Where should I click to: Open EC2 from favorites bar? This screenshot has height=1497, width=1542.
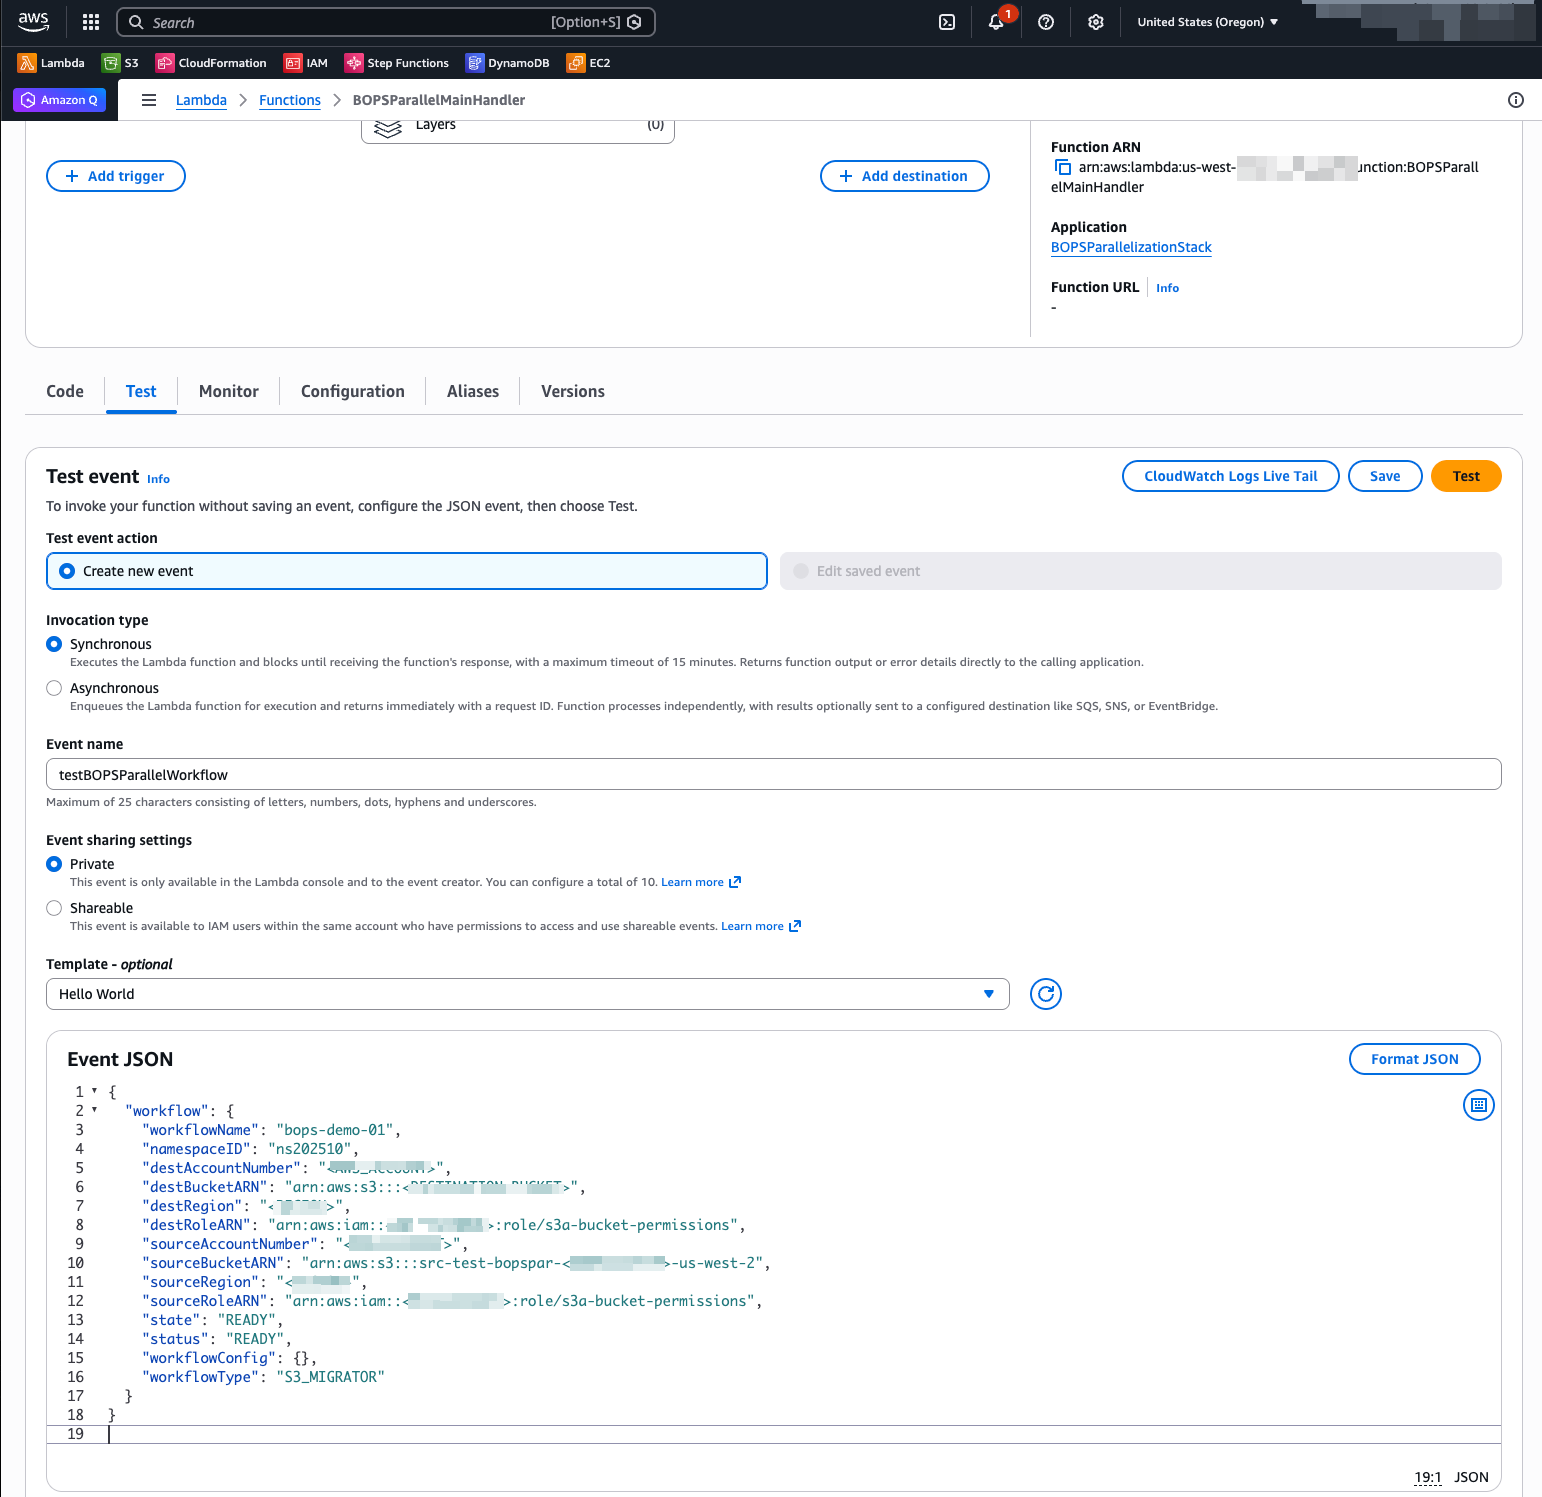589,63
